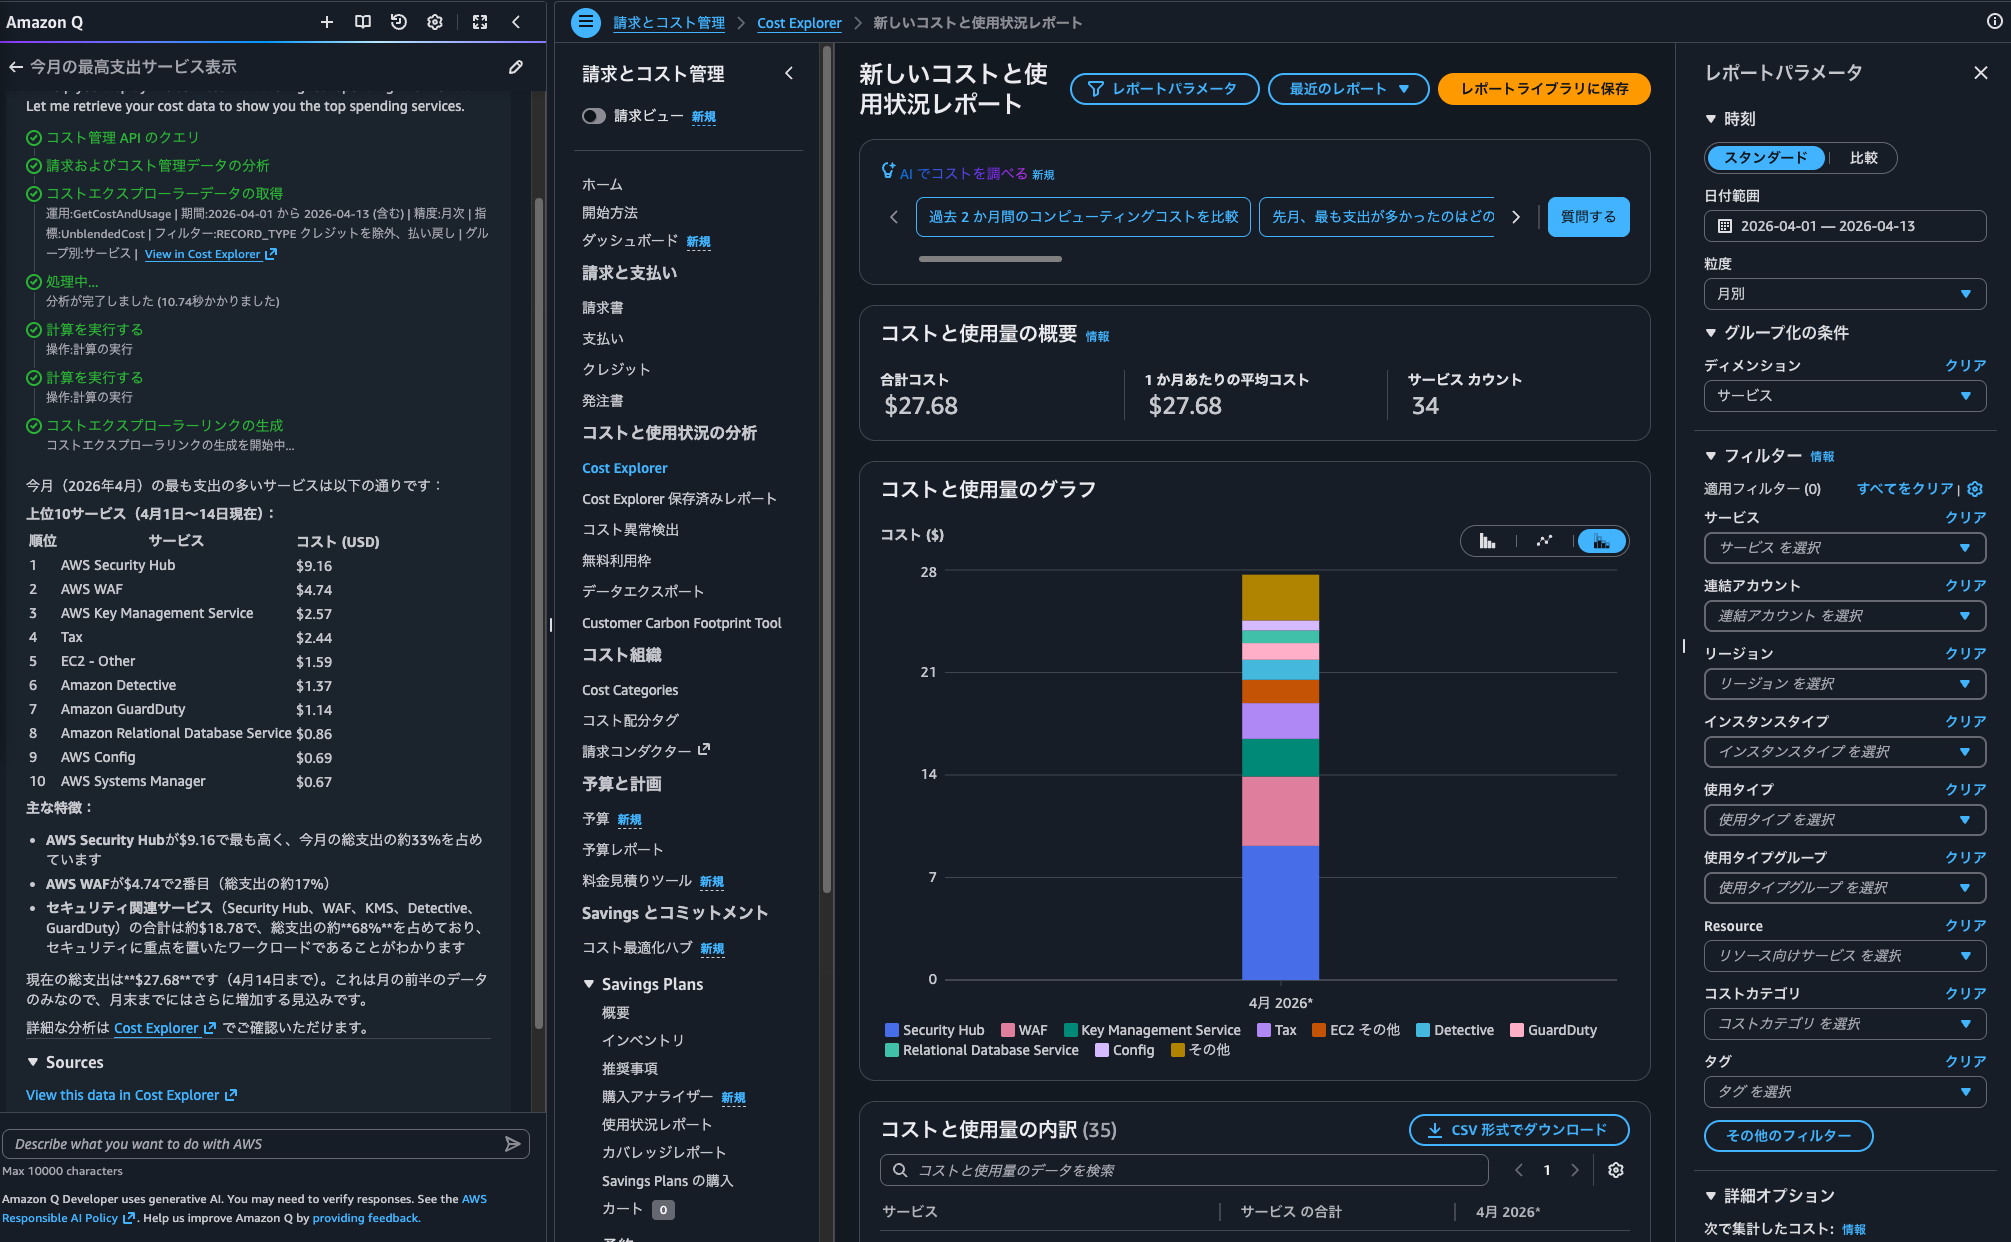
Task: Open the hamburger navigation menu
Action: [586, 22]
